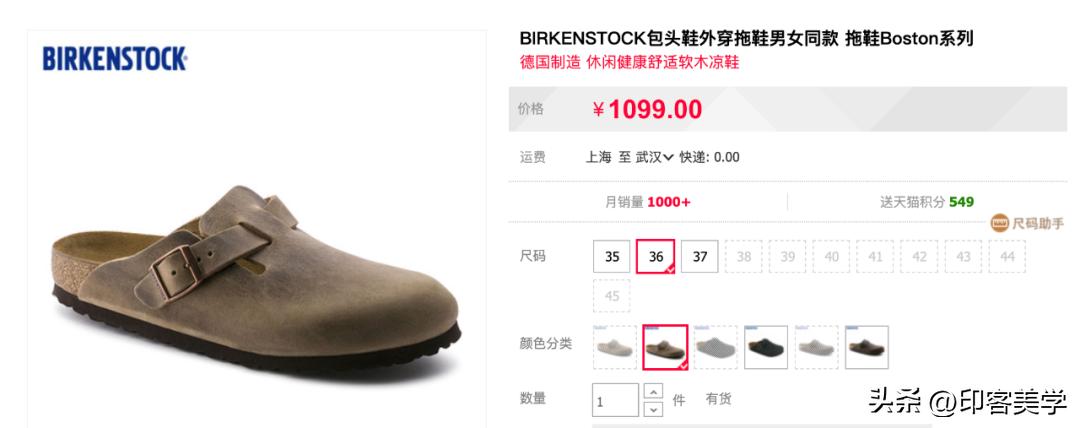This screenshot has width=1080, height=428.
Task: Select size 37
Action: (x=700, y=257)
